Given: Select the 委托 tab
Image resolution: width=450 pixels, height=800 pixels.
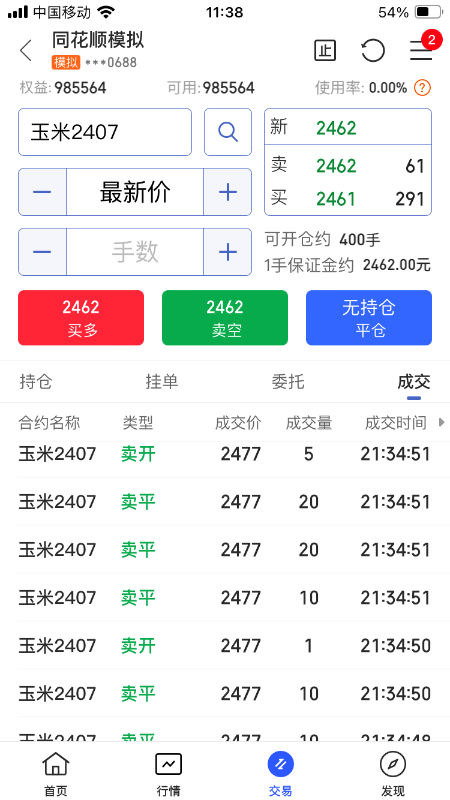Looking at the screenshot, I should 288,382.
